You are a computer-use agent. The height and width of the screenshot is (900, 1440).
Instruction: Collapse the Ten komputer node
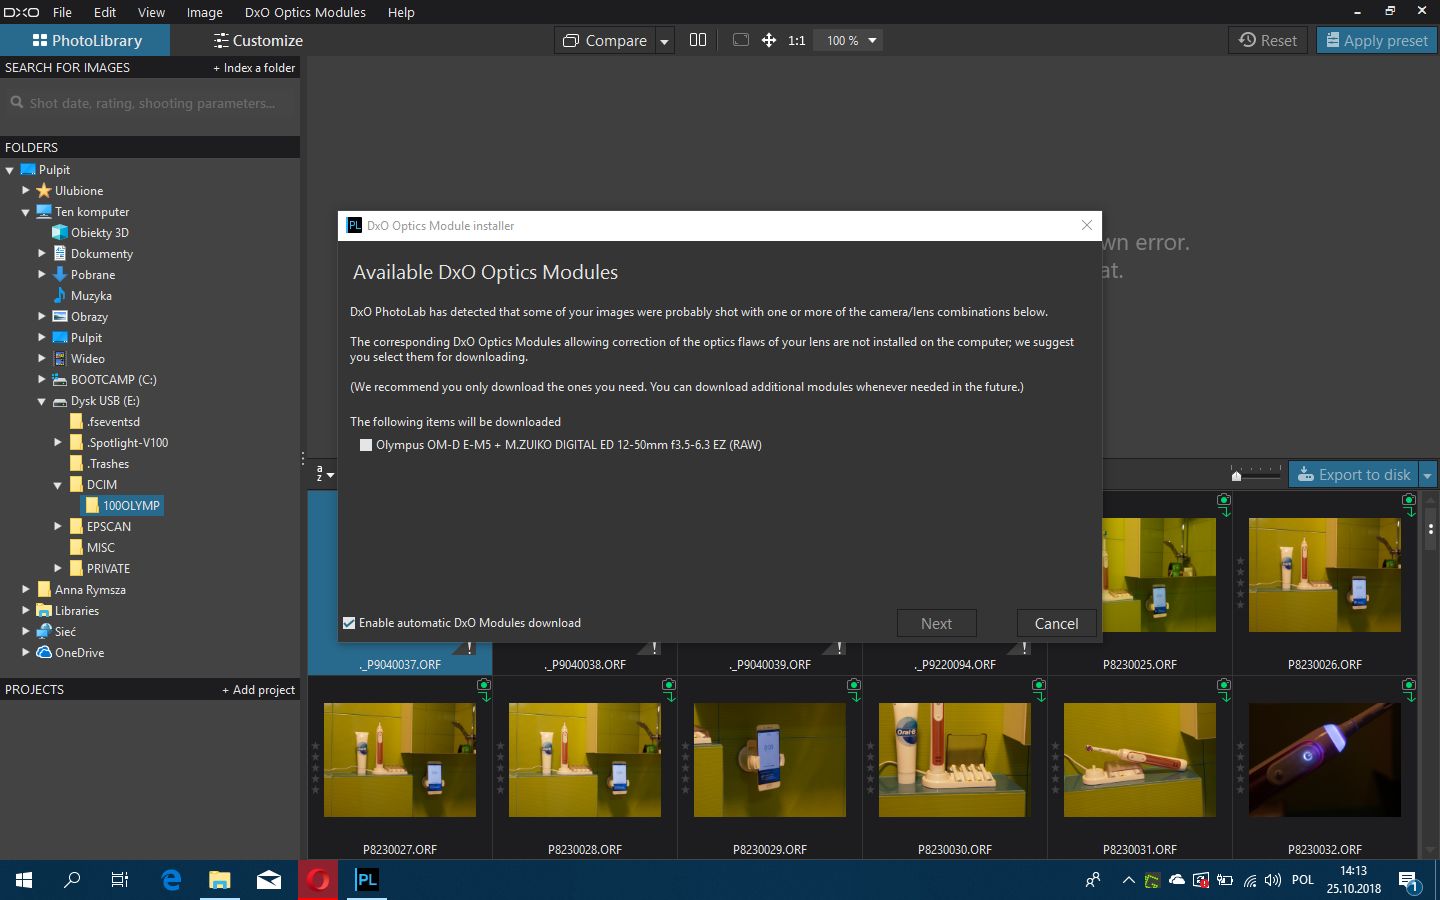(x=26, y=212)
